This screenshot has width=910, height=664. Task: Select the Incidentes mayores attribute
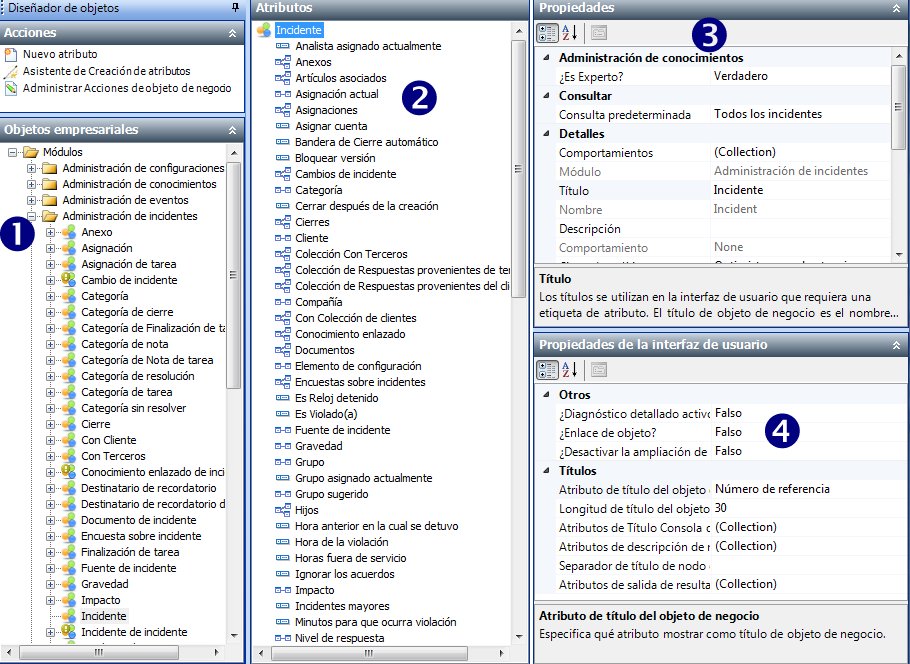click(x=342, y=606)
